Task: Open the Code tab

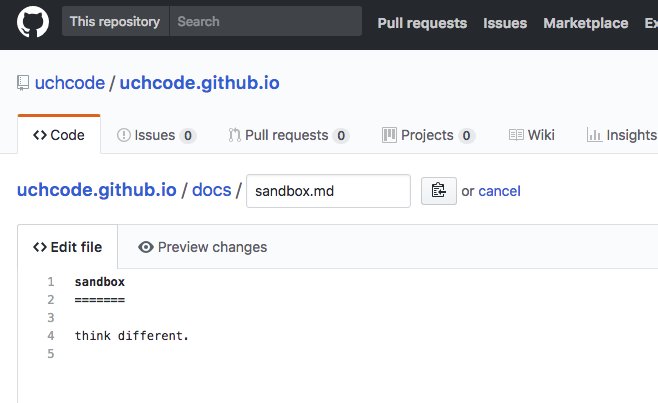Action: (x=59, y=135)
